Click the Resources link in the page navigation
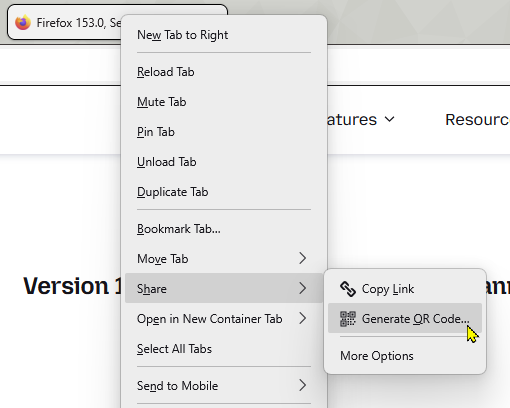 click(477, 119)
